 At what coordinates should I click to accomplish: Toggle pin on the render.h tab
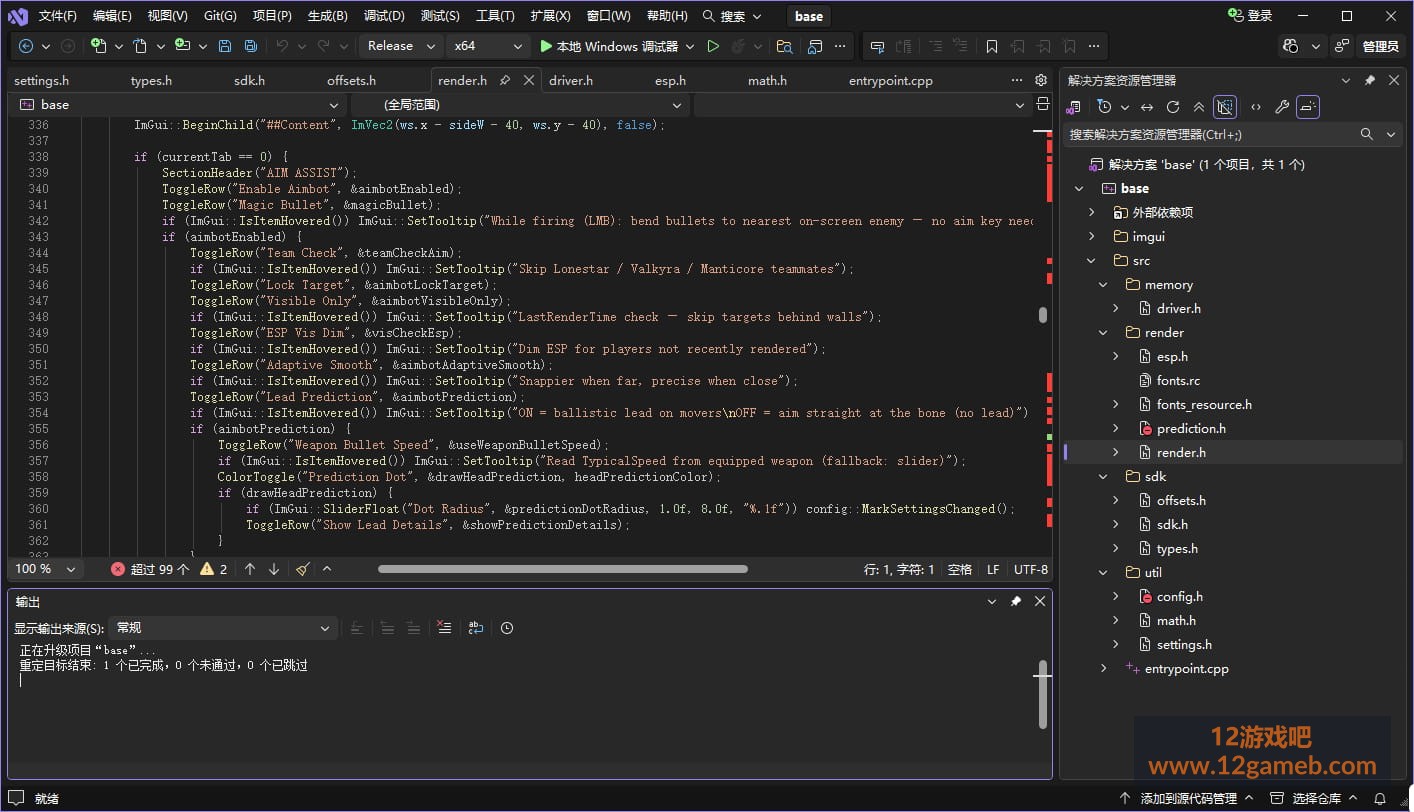click(x=505, y=80)
